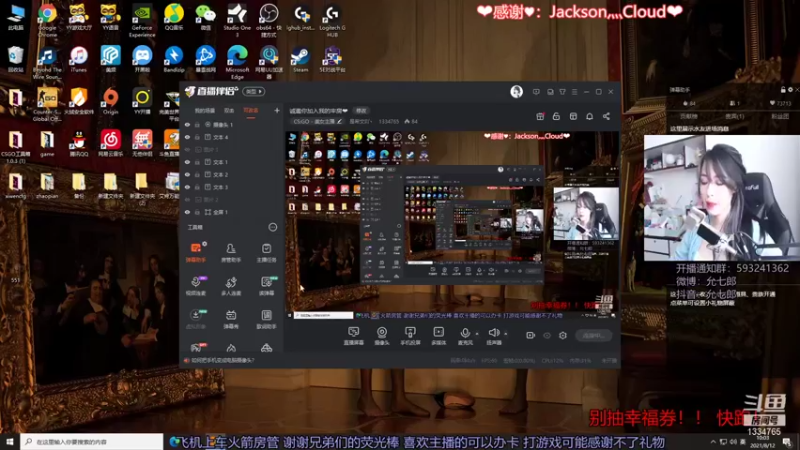
Task: Toggle the preview eye icon in bottom toolbar
Action: point(547,335)
